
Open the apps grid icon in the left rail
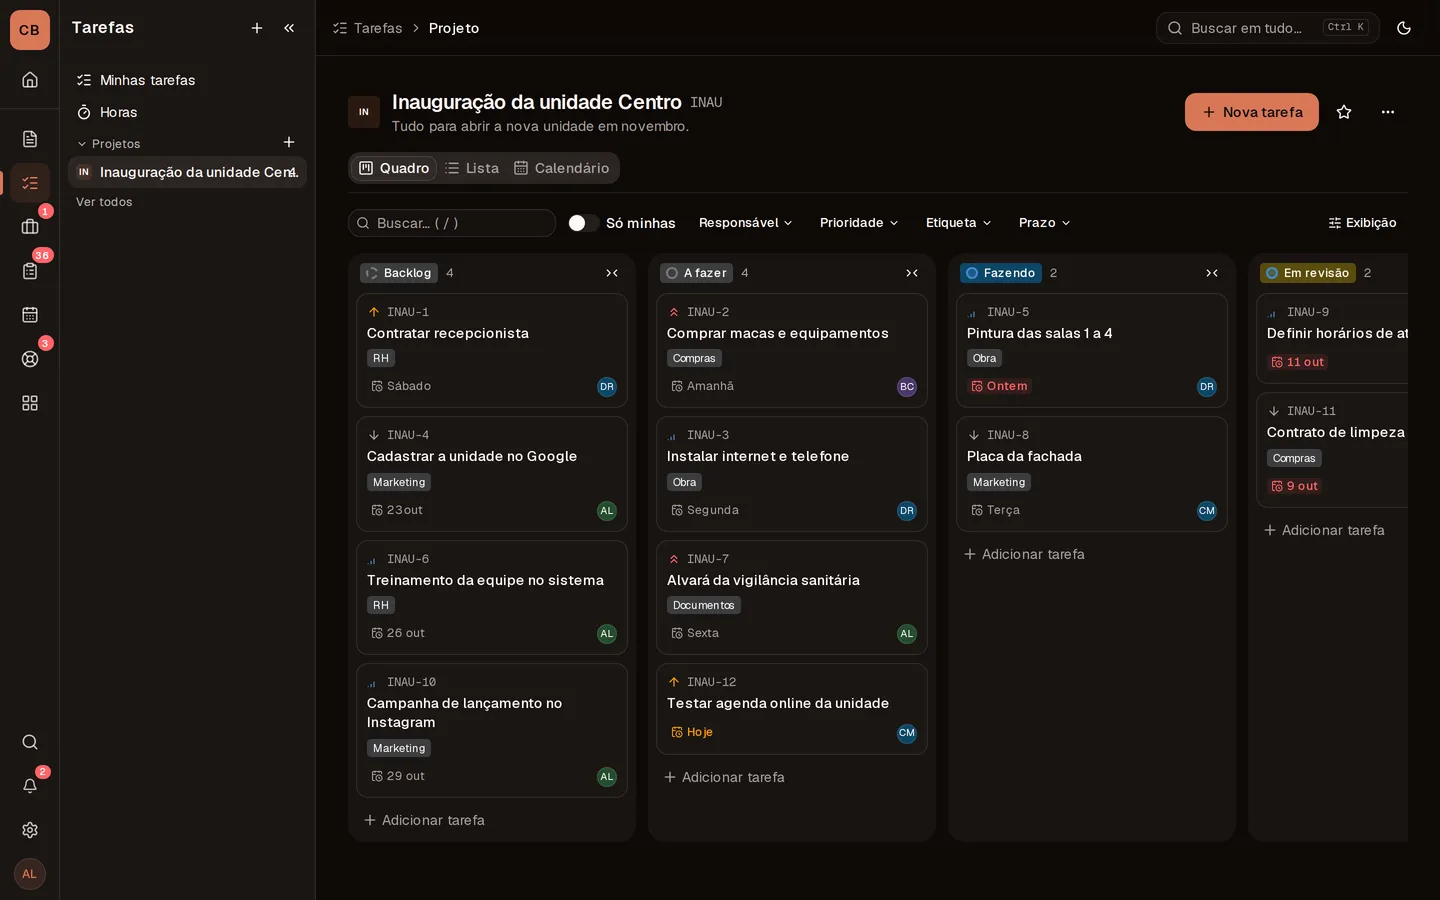(30, 403)
